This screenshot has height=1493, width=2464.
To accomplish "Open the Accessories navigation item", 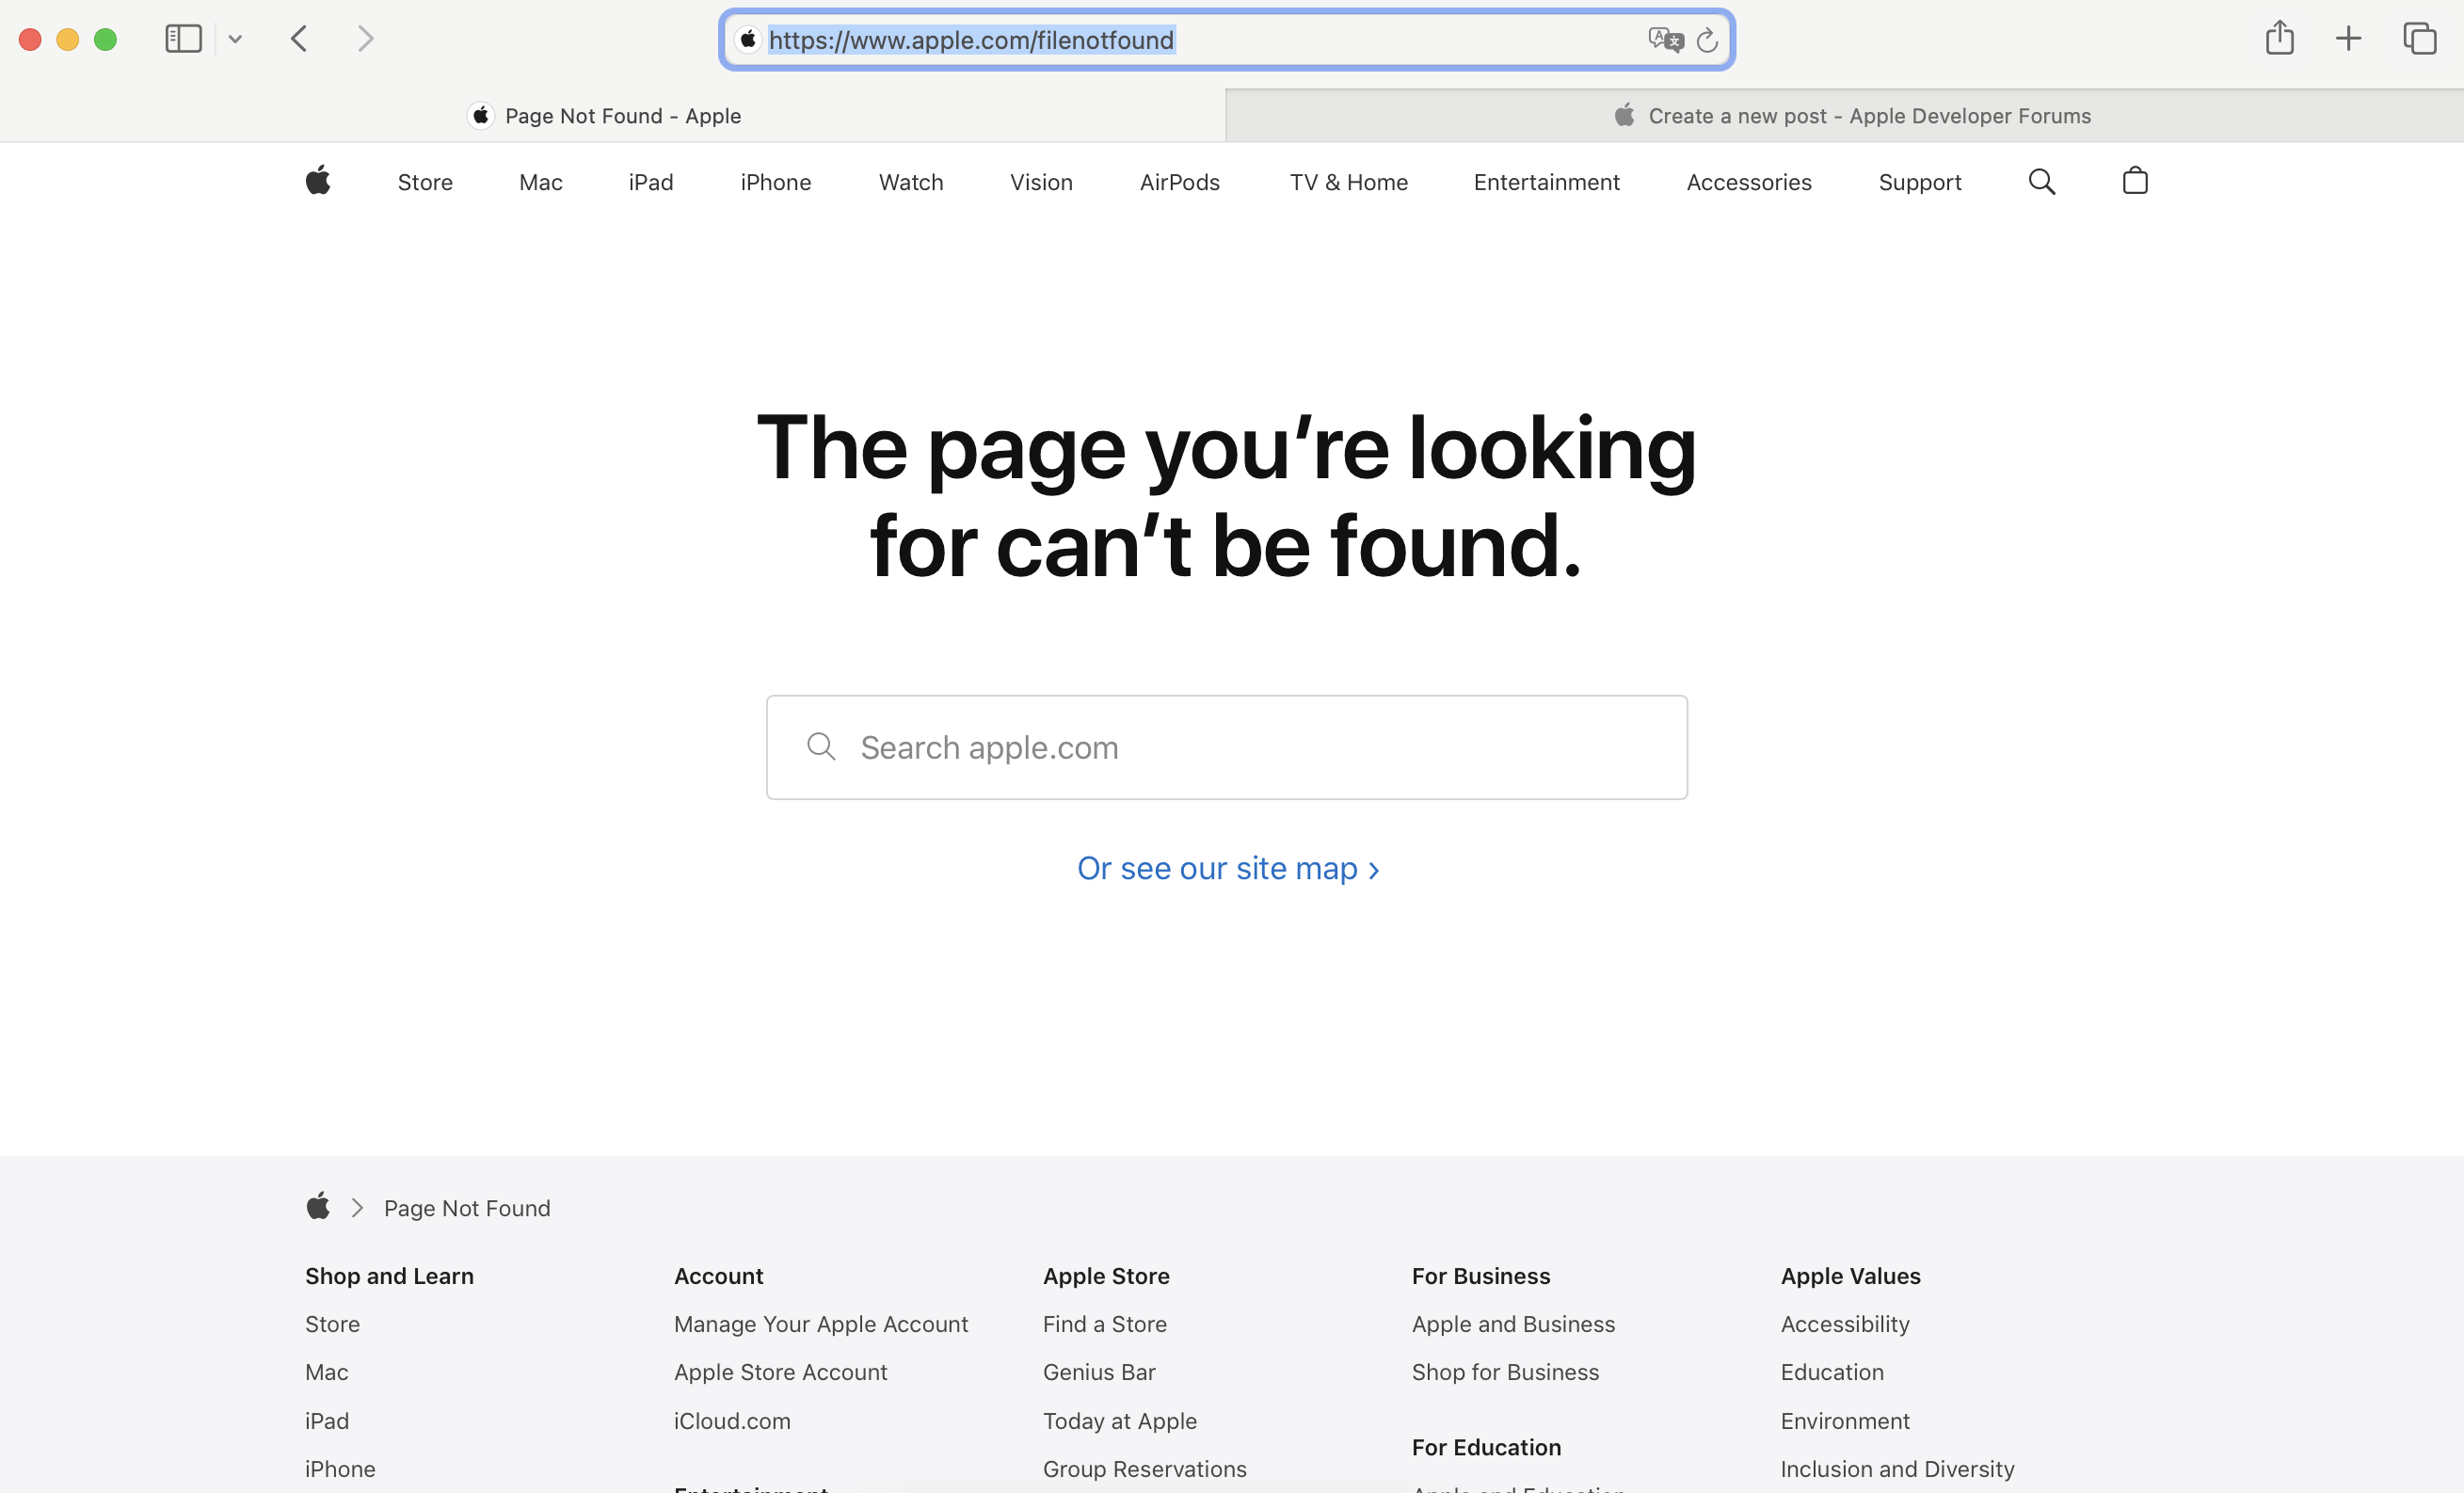I will tap(1749, 182).
